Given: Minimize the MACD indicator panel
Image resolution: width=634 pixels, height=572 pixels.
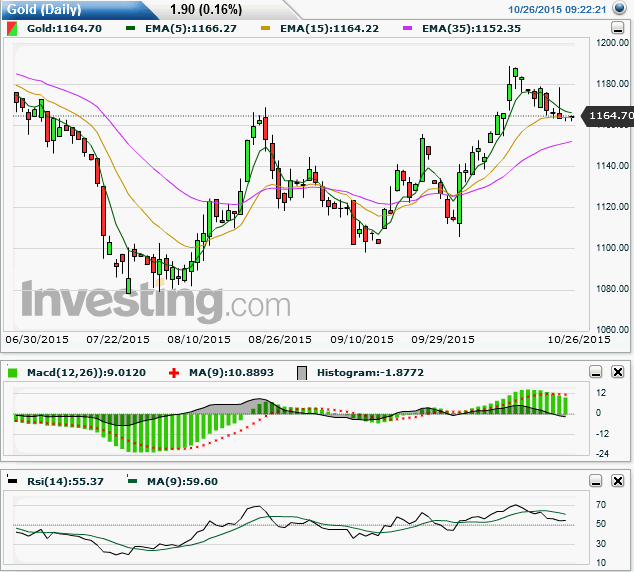Looking at the screenshot, I should (x=596, y=371).
